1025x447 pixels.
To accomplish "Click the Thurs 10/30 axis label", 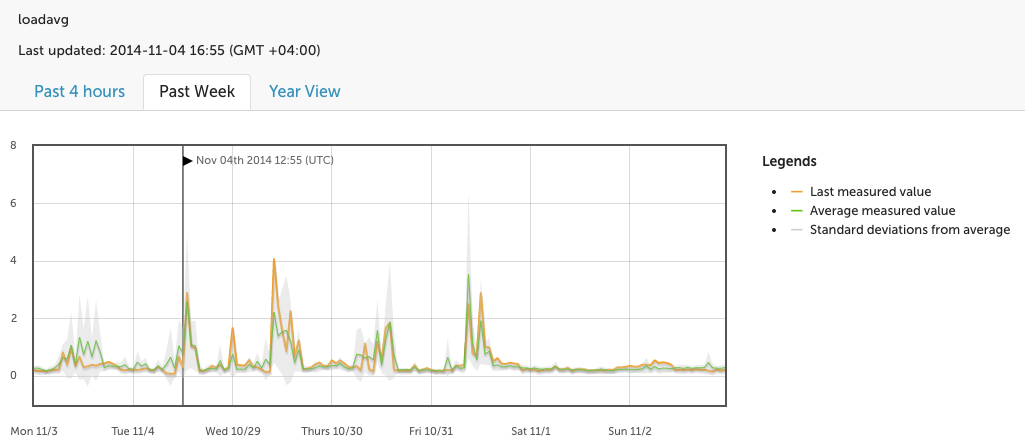I will [x=332, y=431].
